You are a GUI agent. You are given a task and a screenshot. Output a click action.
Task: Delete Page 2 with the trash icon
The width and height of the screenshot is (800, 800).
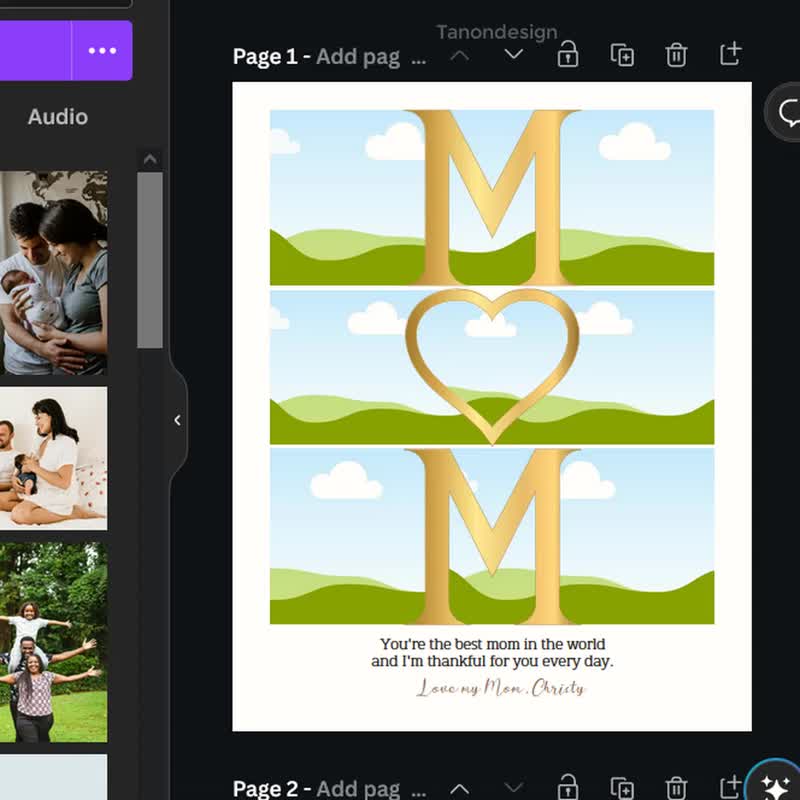(676, 787)
